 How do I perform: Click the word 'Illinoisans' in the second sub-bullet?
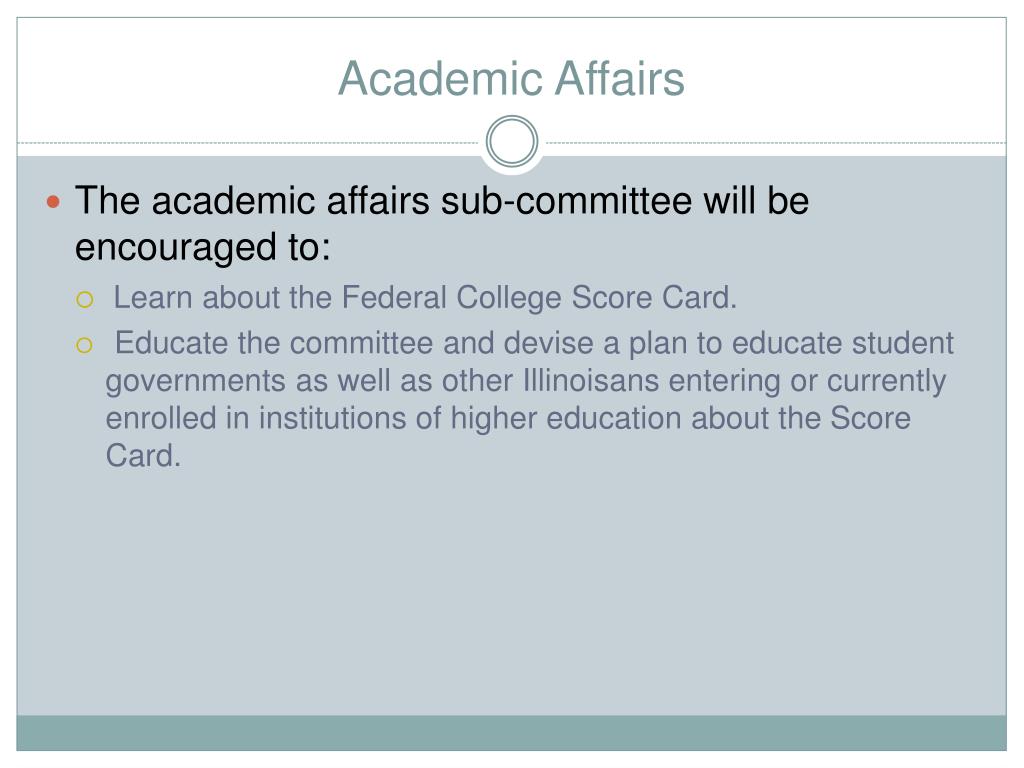tap(590, 380)
